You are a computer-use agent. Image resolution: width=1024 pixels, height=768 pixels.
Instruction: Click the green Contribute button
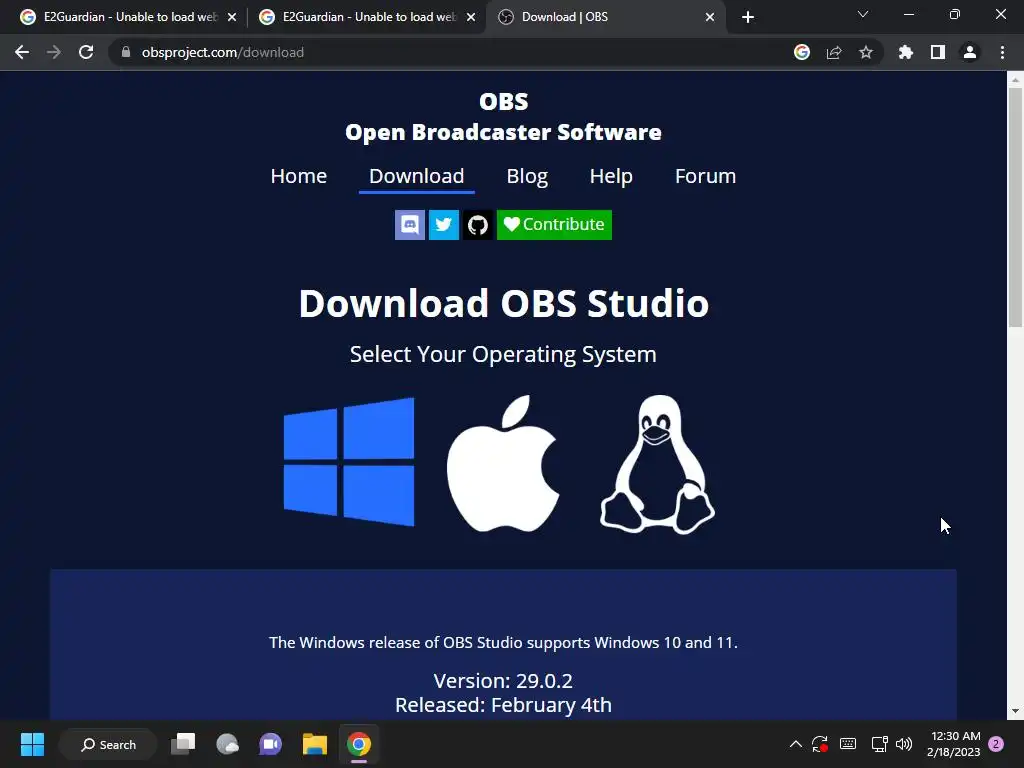pyautogui.click(x=554, y=225)
